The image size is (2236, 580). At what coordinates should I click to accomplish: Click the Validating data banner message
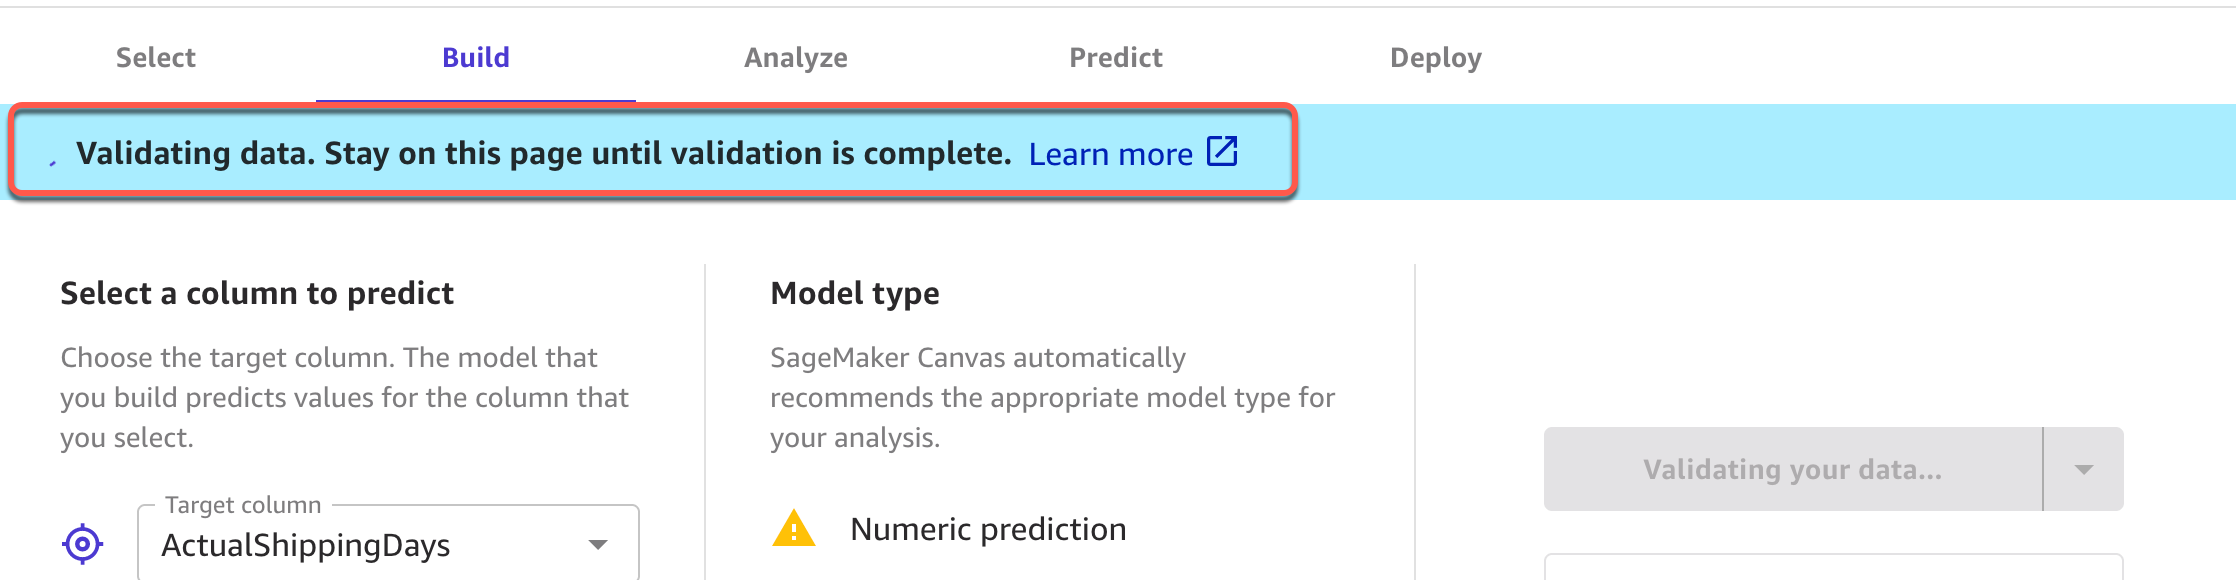pyautogui.click(x=544, y=153)
